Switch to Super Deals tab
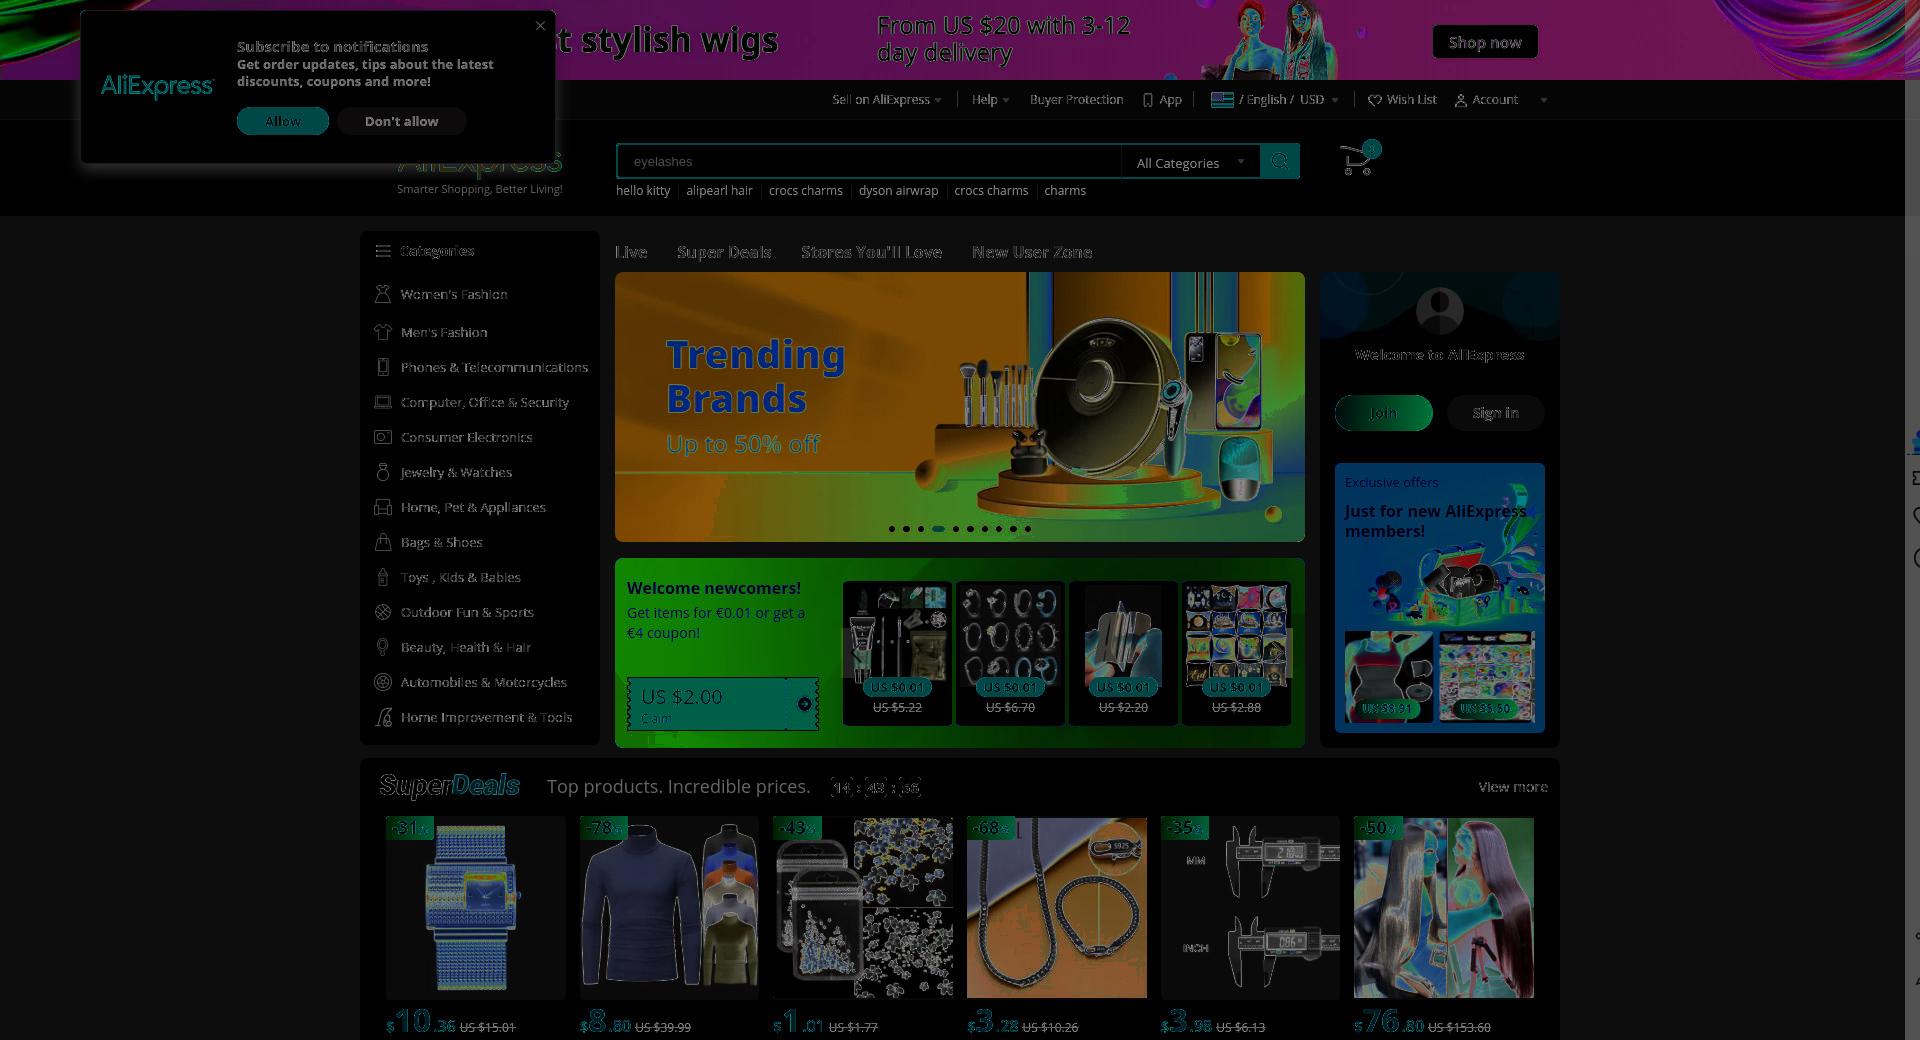Viewport: 1920px width, 1040px height. click(724, 252)
